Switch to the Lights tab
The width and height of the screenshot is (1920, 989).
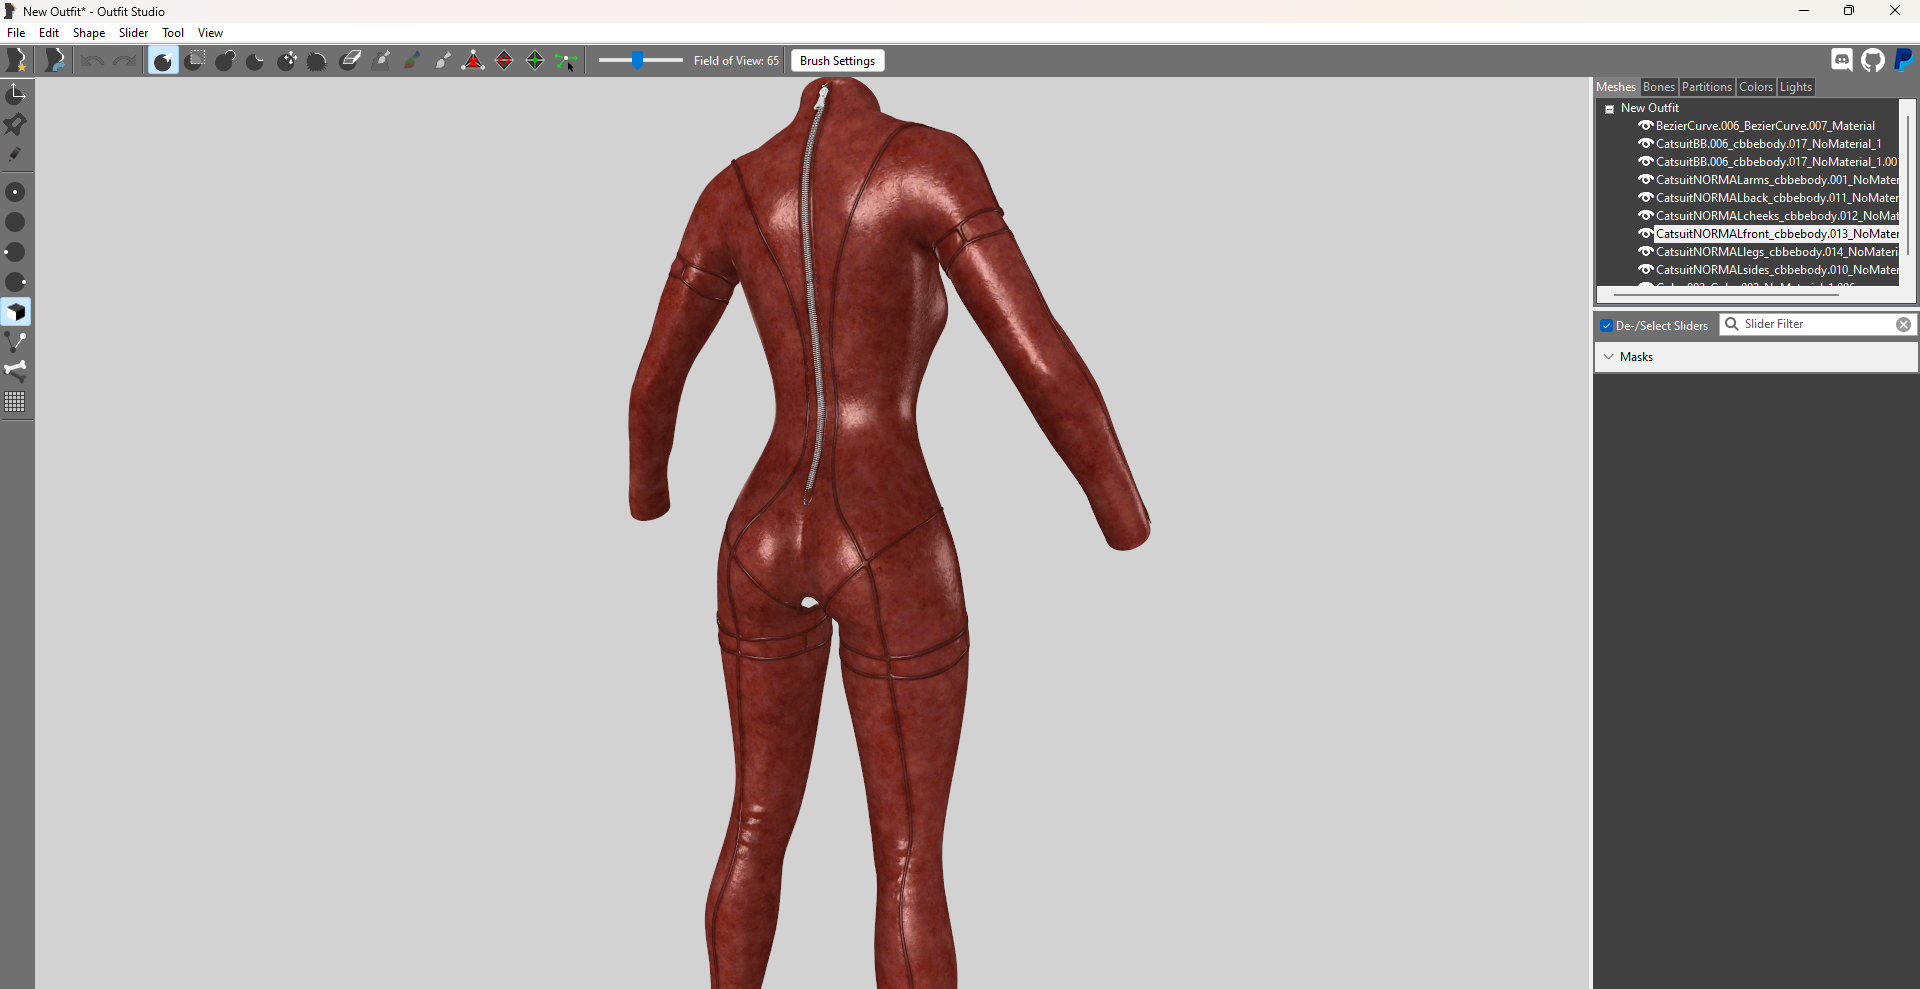click(x=1795, y=87)
